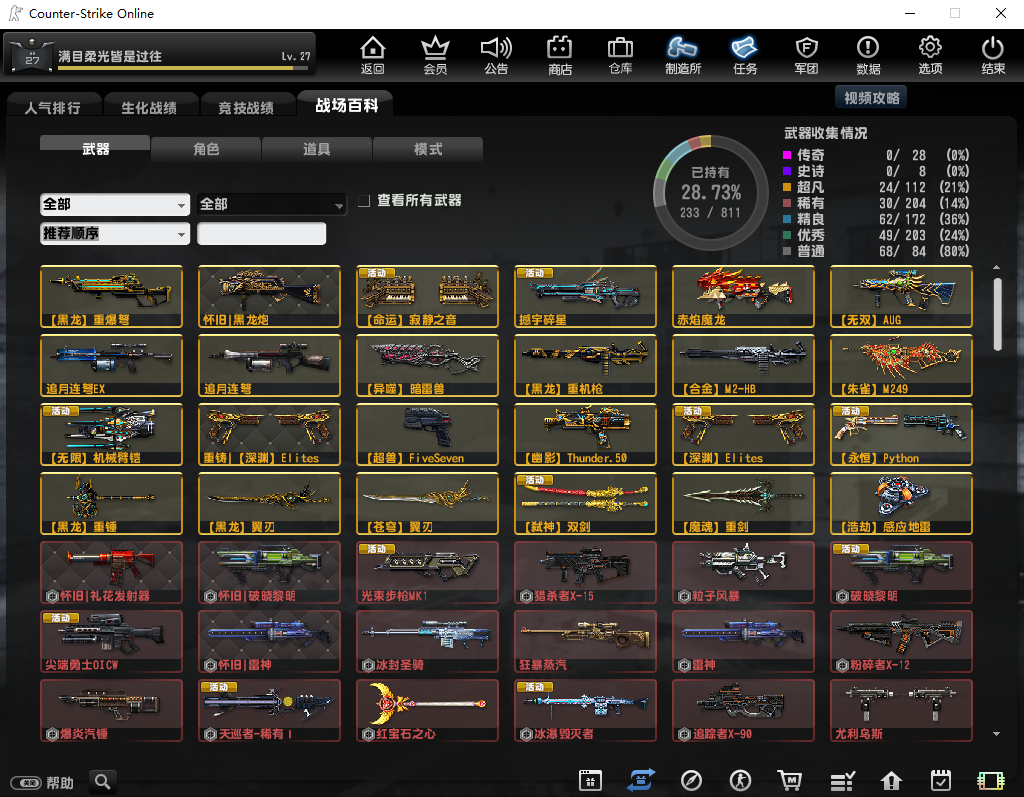Expand the second dark 全部 dropdown
Viewport: 1024px width, 797px height.
(271, 204)
